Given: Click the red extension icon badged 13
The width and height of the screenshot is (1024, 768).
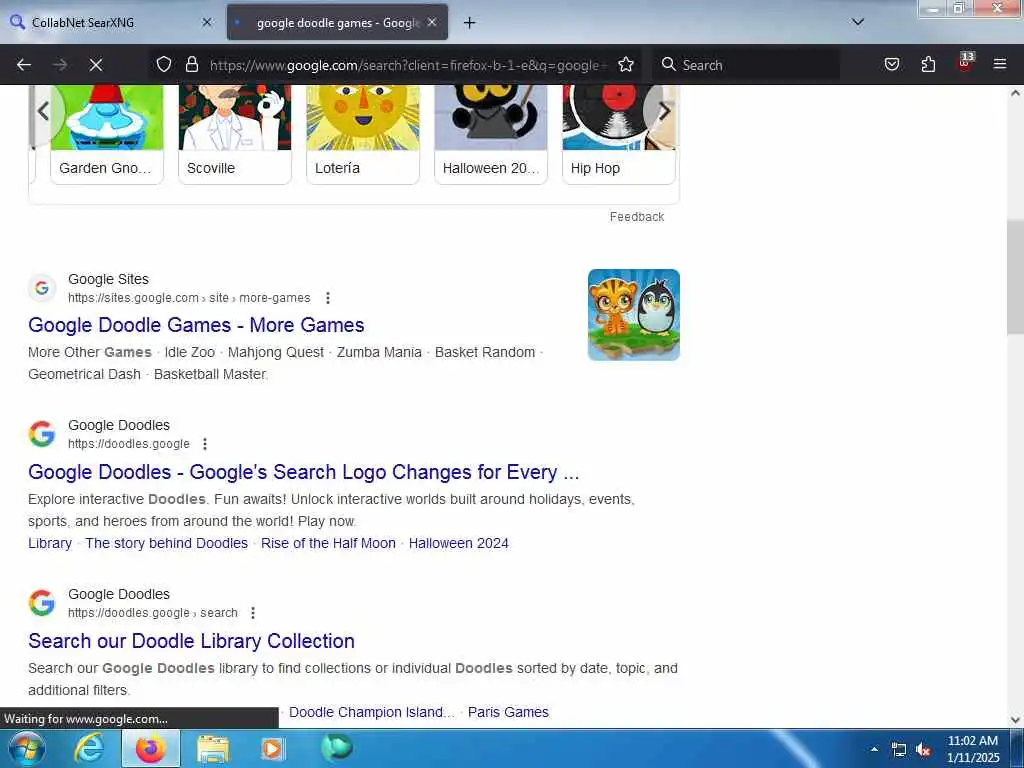Looking at the screenshot, I should [x=965, y=63].
